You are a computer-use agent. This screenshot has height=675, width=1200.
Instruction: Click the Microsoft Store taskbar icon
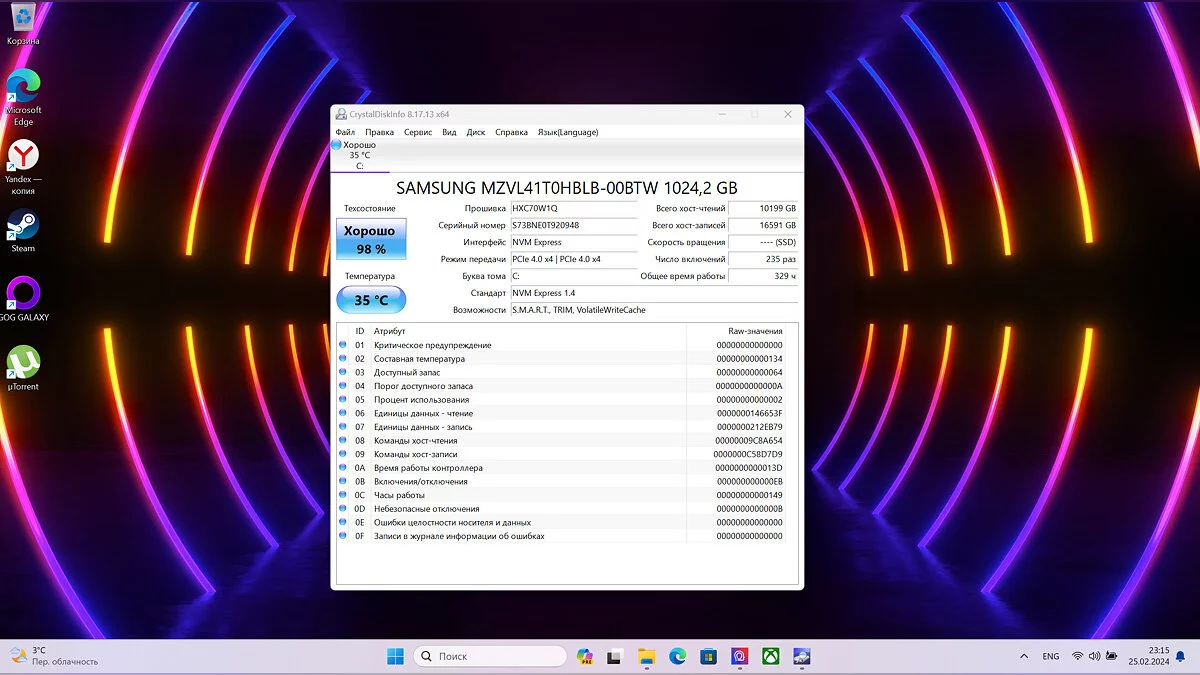(709, 656)
